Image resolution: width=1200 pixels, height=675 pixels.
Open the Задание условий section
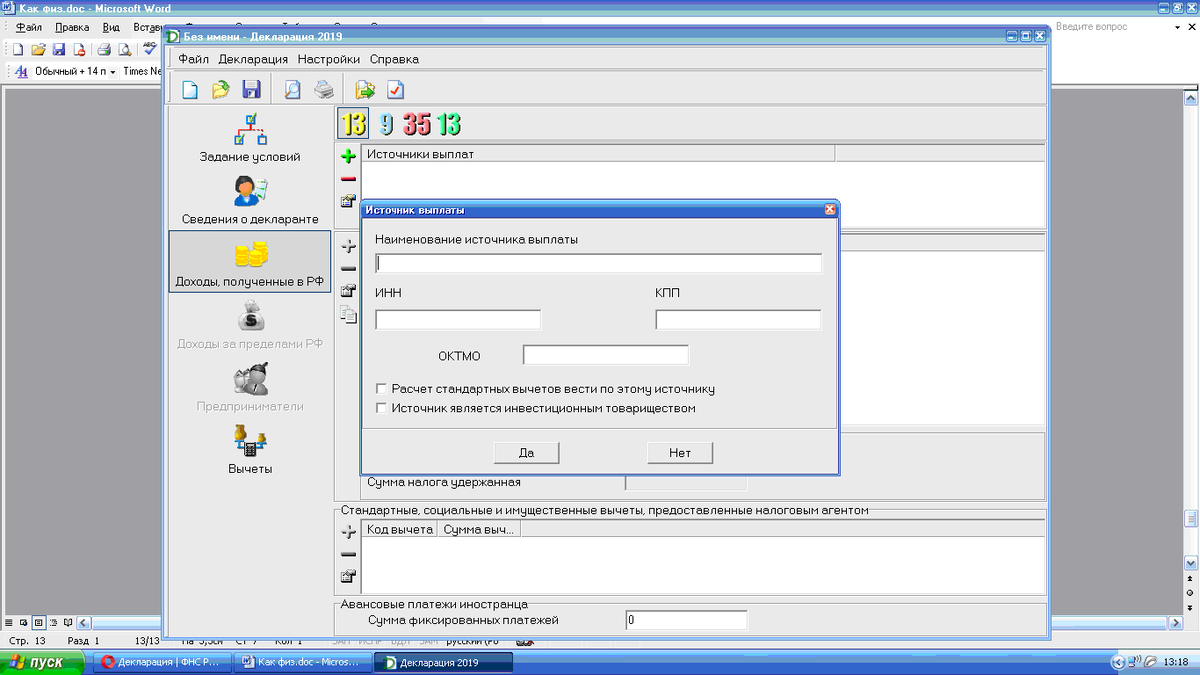pyautogui.click(x=249, y=139)
